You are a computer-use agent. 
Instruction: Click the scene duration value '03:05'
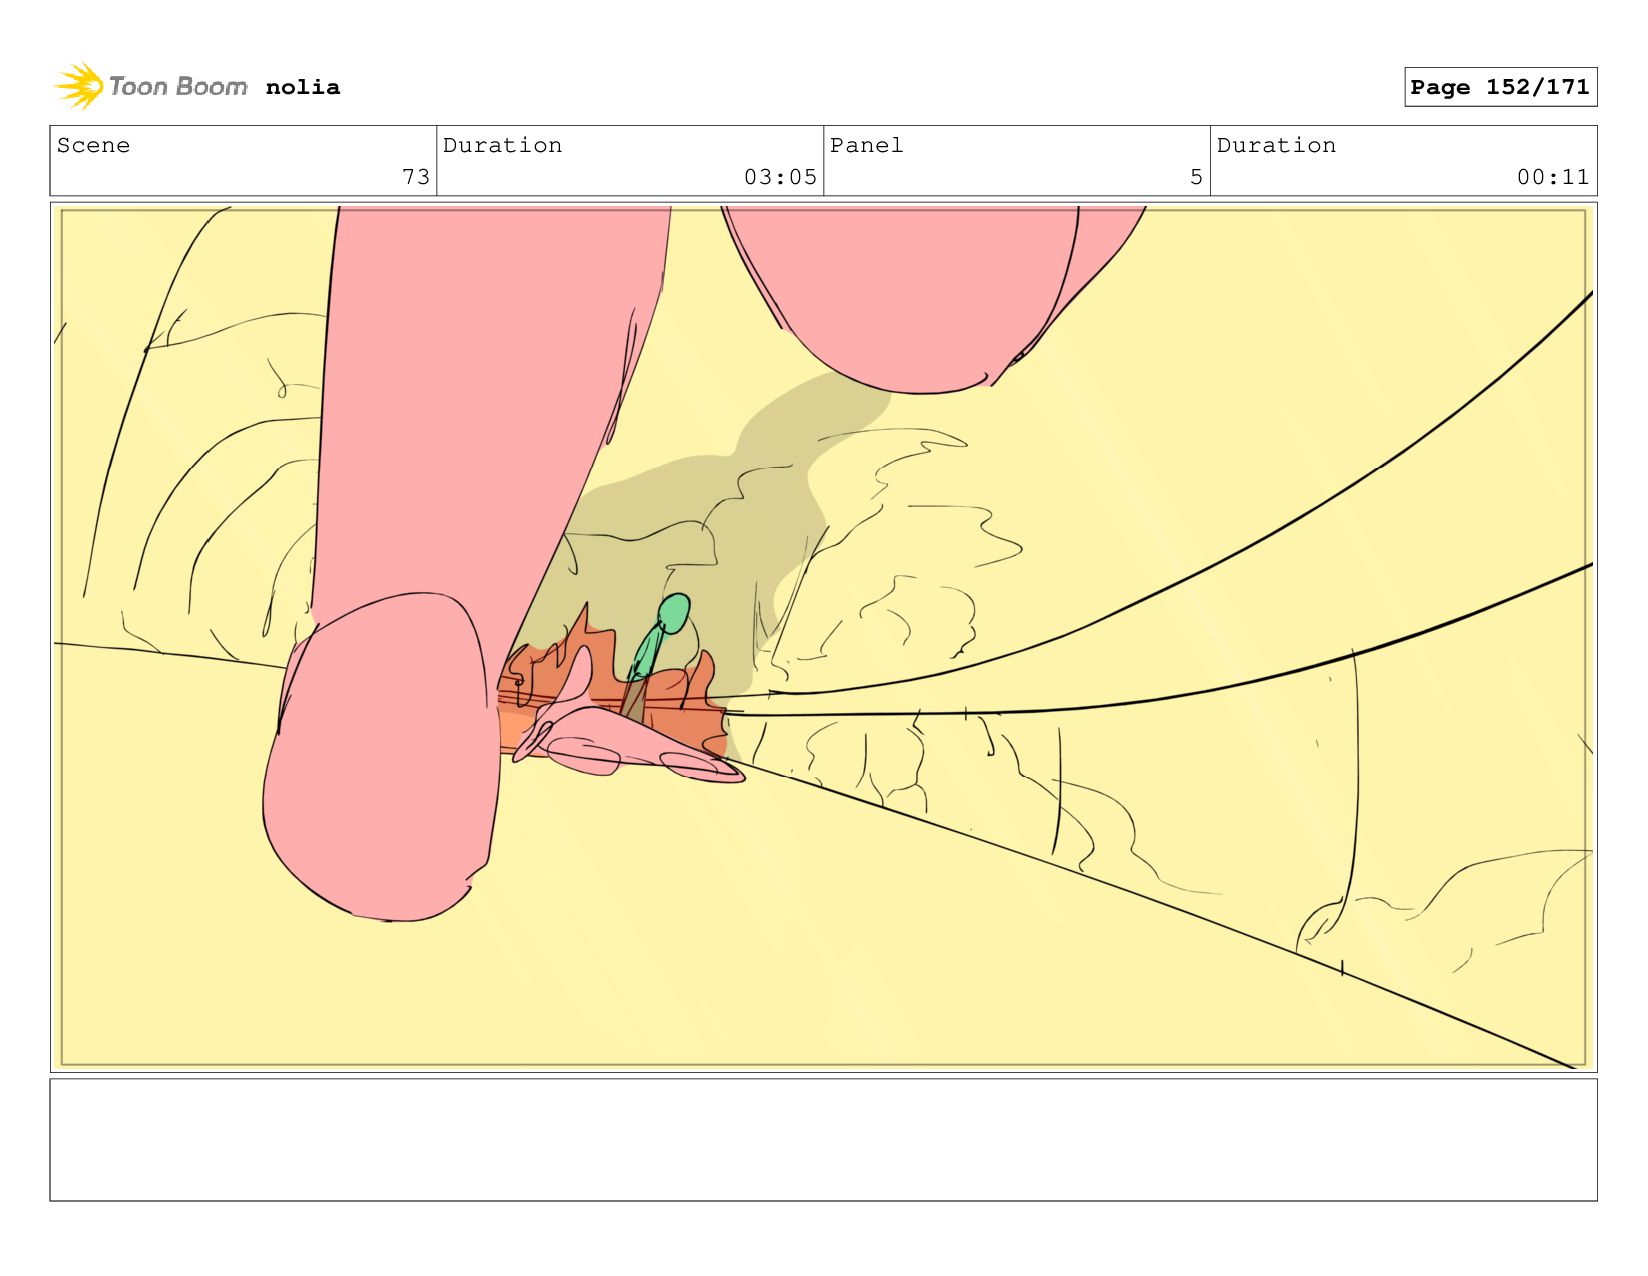click(x=780, y=177)
